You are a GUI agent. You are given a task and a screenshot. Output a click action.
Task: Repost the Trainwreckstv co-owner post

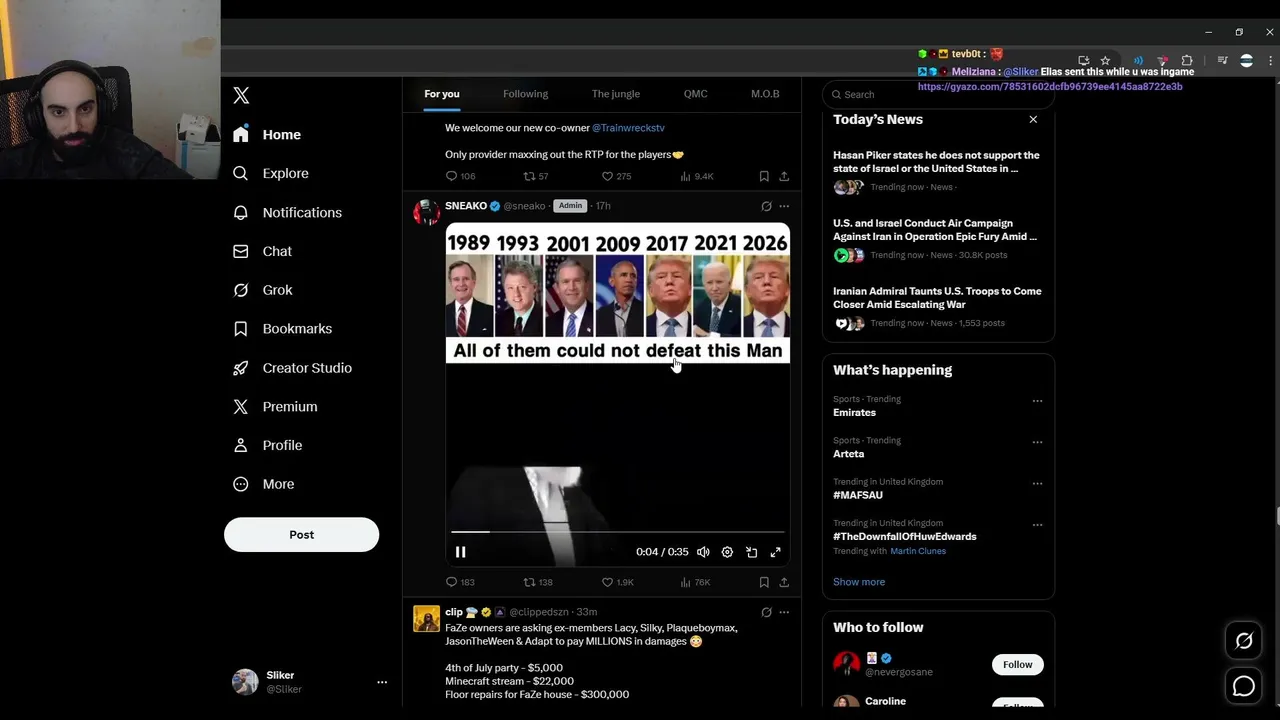point(536,176)
